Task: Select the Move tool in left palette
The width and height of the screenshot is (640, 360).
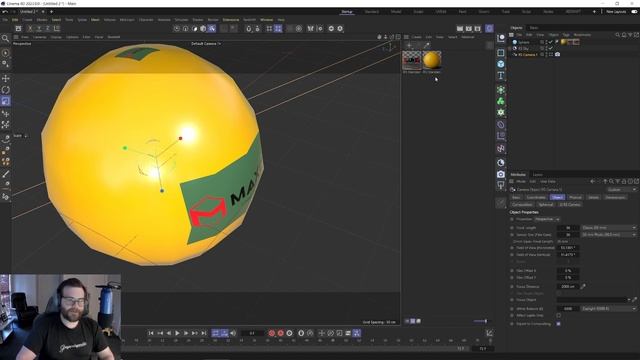Action: 6,78
